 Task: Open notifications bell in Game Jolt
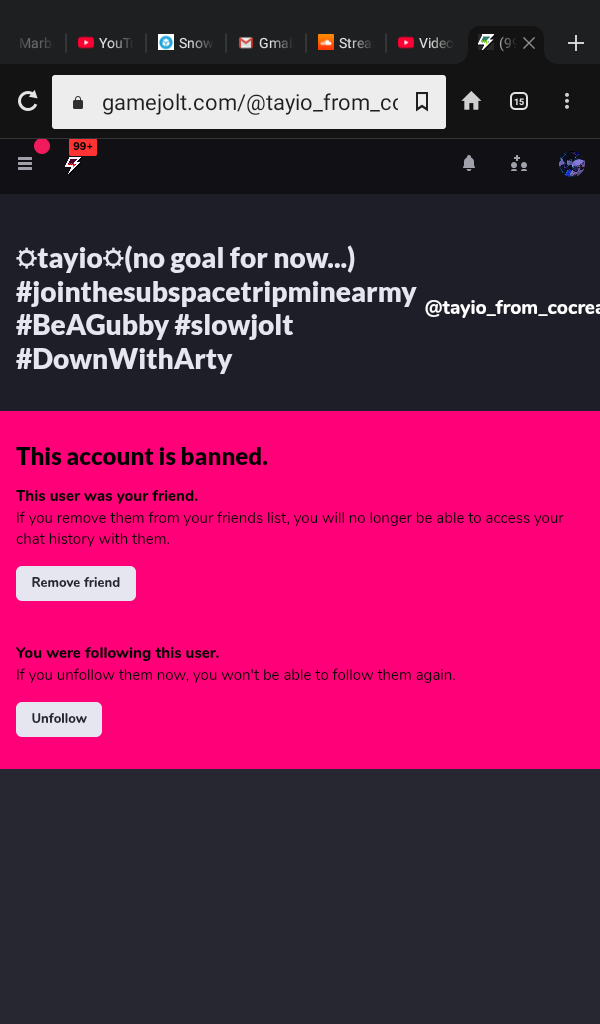[469, 163]
